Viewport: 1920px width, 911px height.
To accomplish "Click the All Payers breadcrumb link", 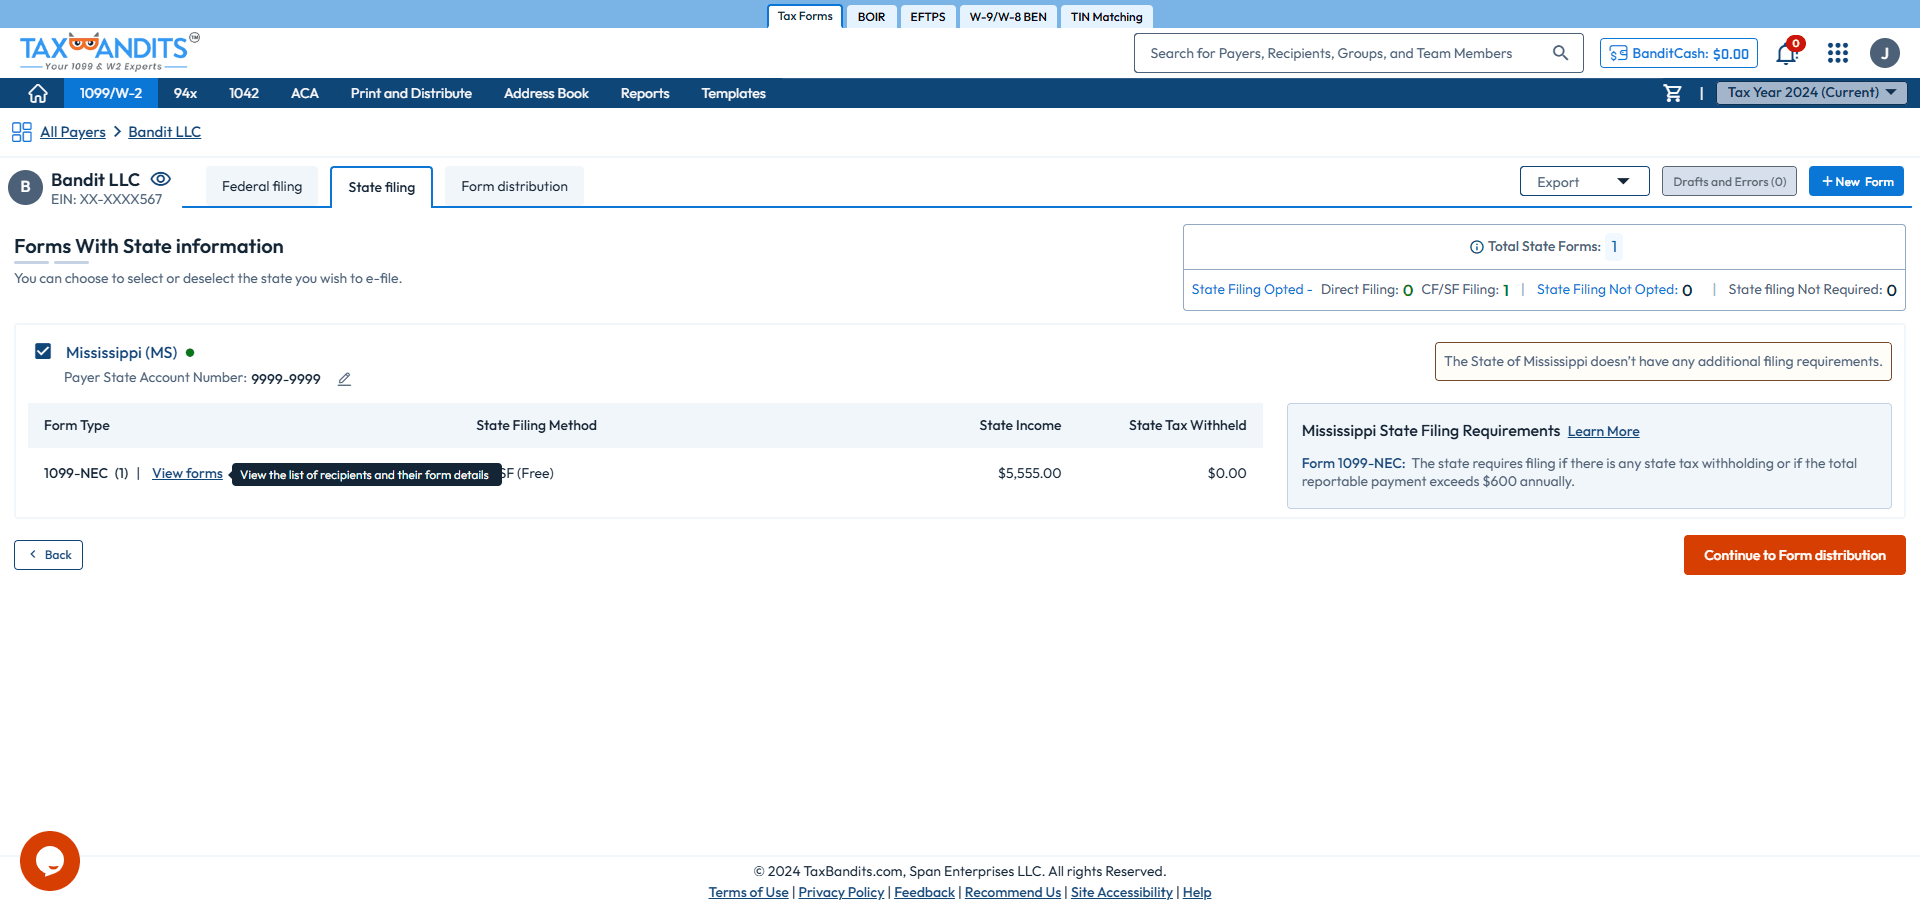I will tap(73, 132).
